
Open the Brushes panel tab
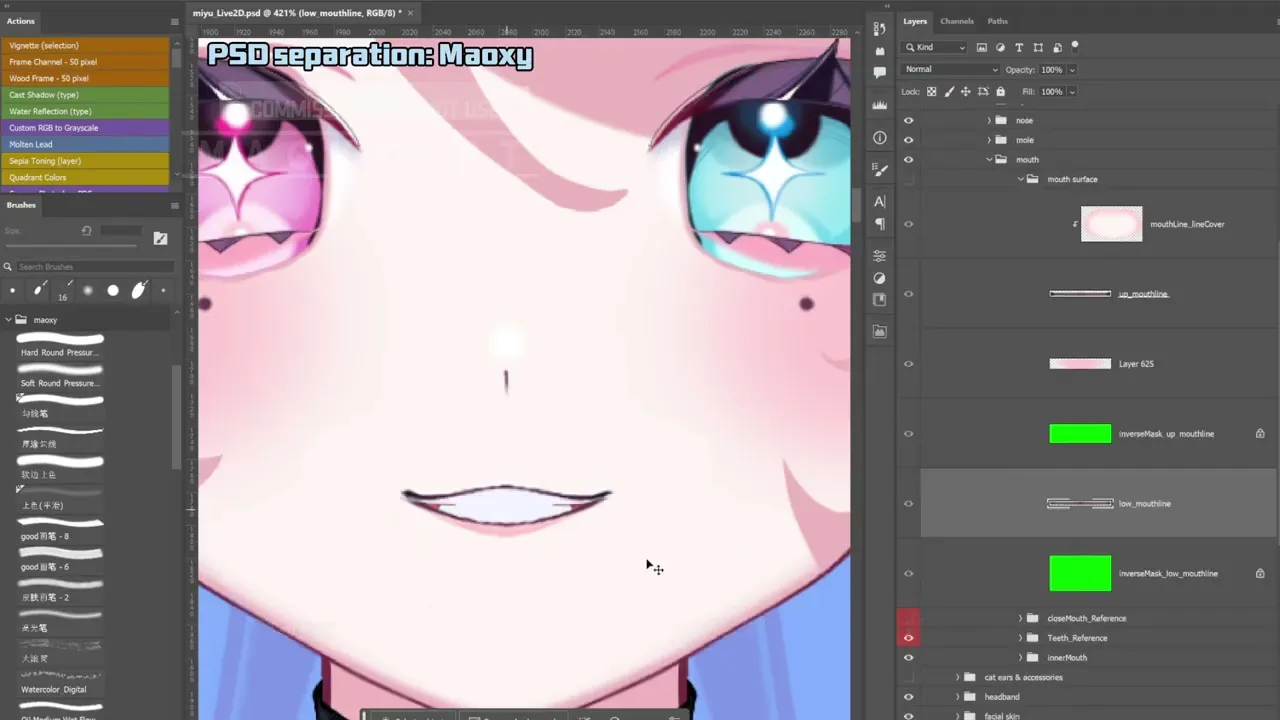coord(21,205)
